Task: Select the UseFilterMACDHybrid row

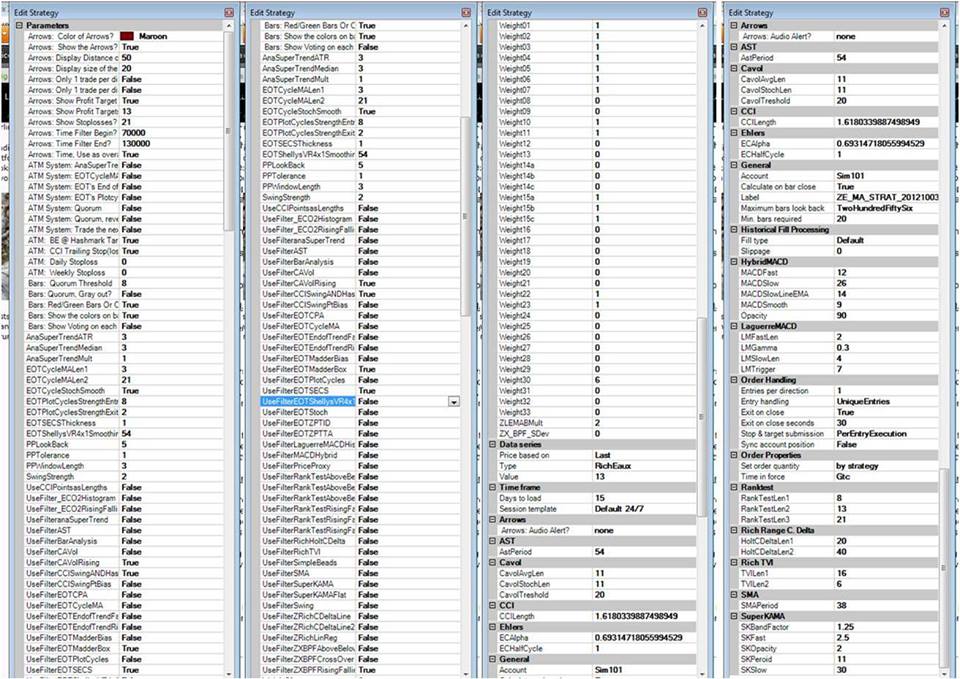Action: pyautogui.click(x=360, y=456)
